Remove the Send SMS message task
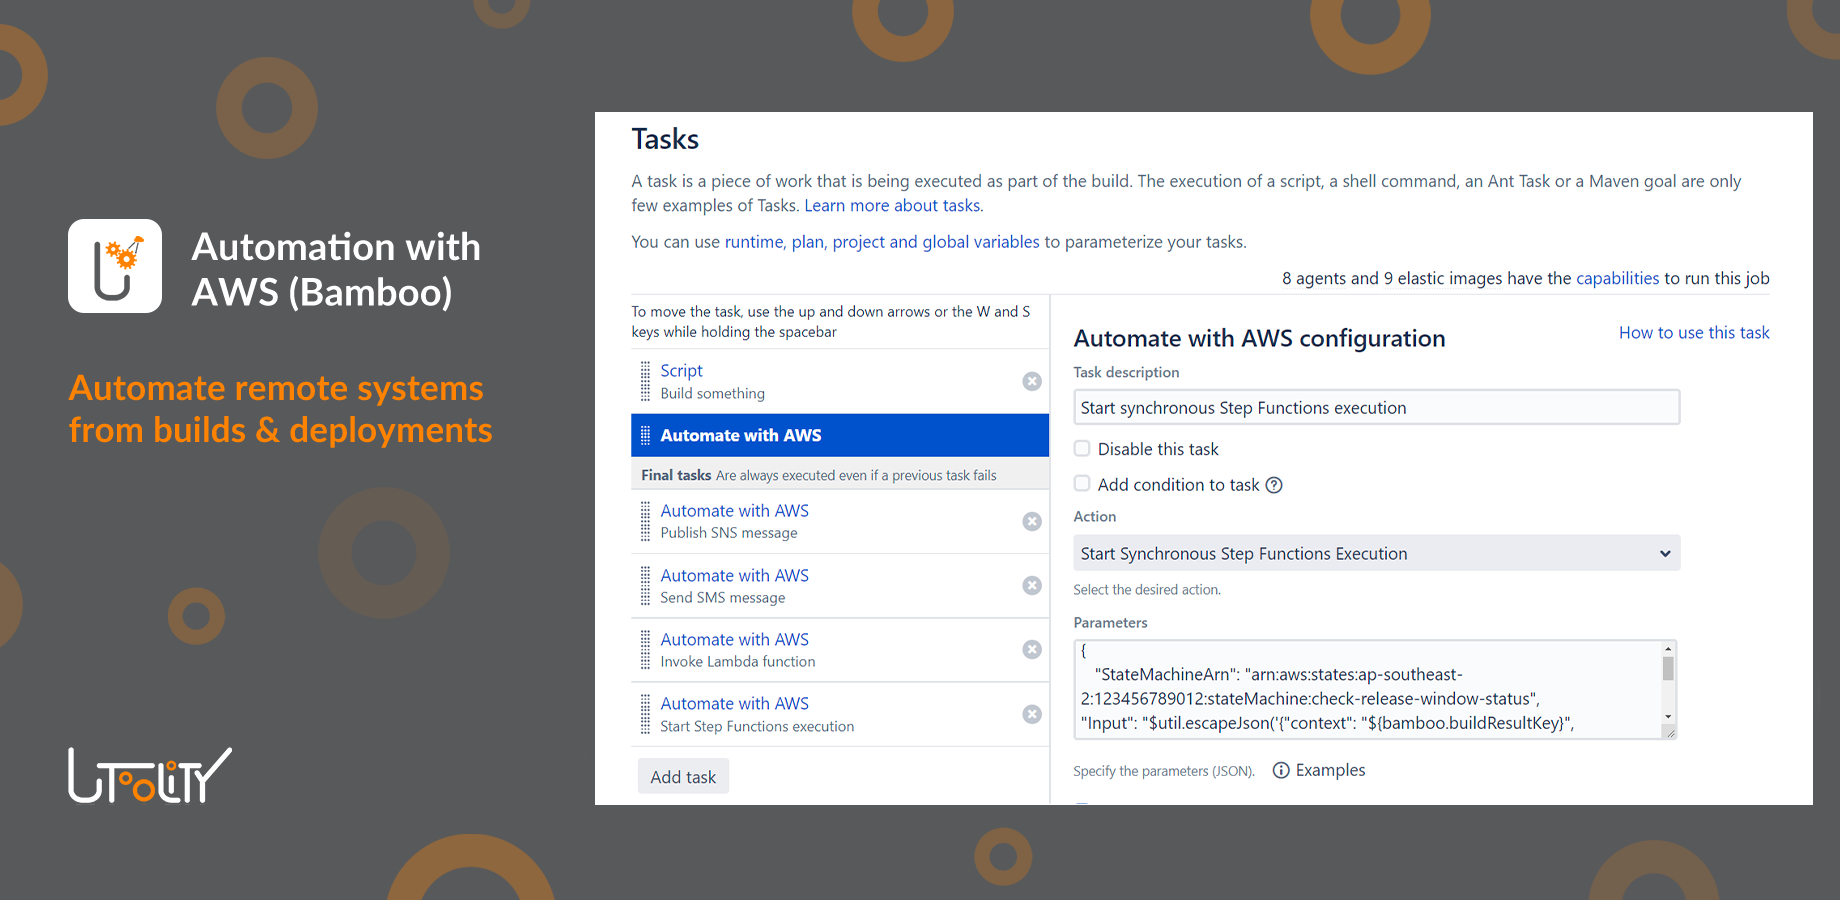The width and height of the screenshot is (1840, 900). point(1032,585)
